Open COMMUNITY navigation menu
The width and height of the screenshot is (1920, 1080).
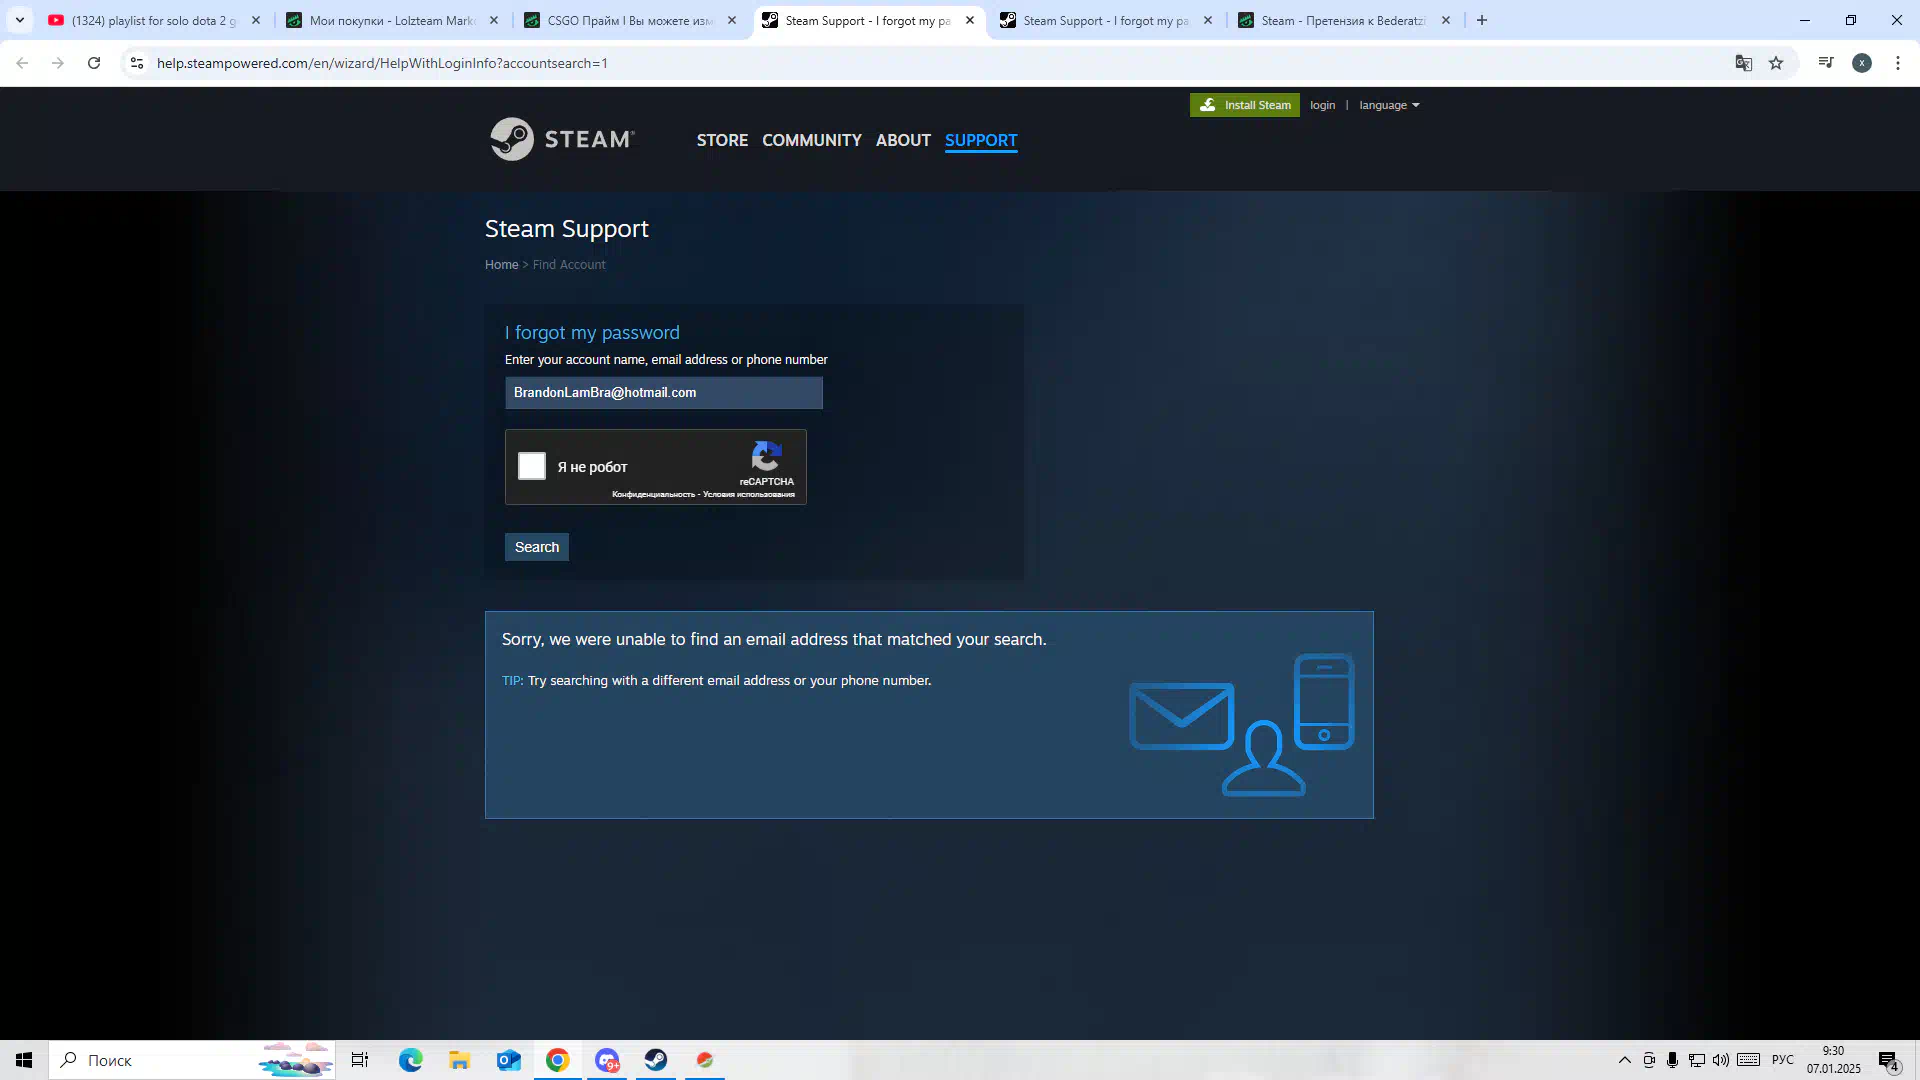click(811, 140)
